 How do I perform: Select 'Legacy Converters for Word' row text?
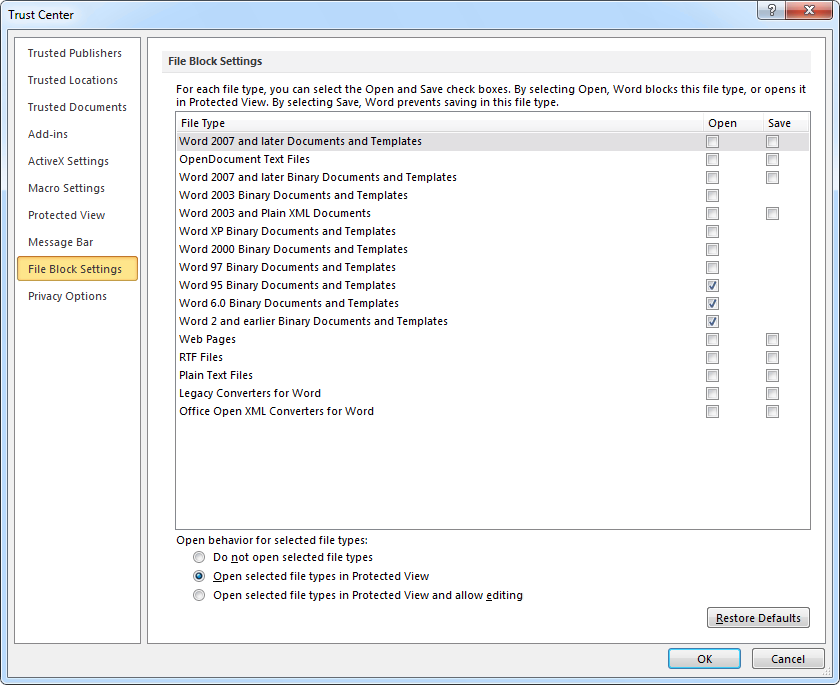tap(250, 393)
